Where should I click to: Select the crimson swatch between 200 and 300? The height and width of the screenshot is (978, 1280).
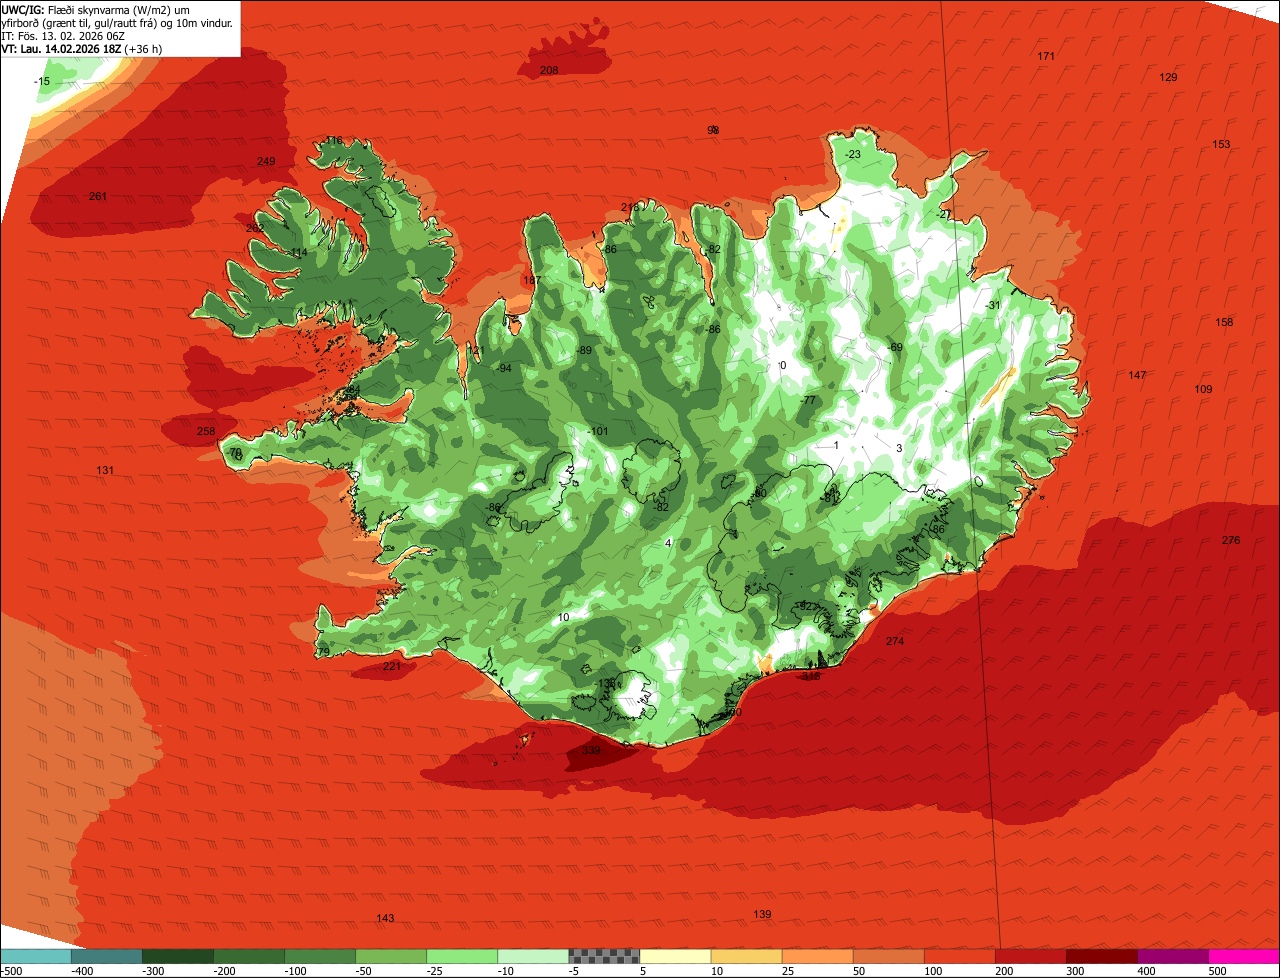(1031, 956)
